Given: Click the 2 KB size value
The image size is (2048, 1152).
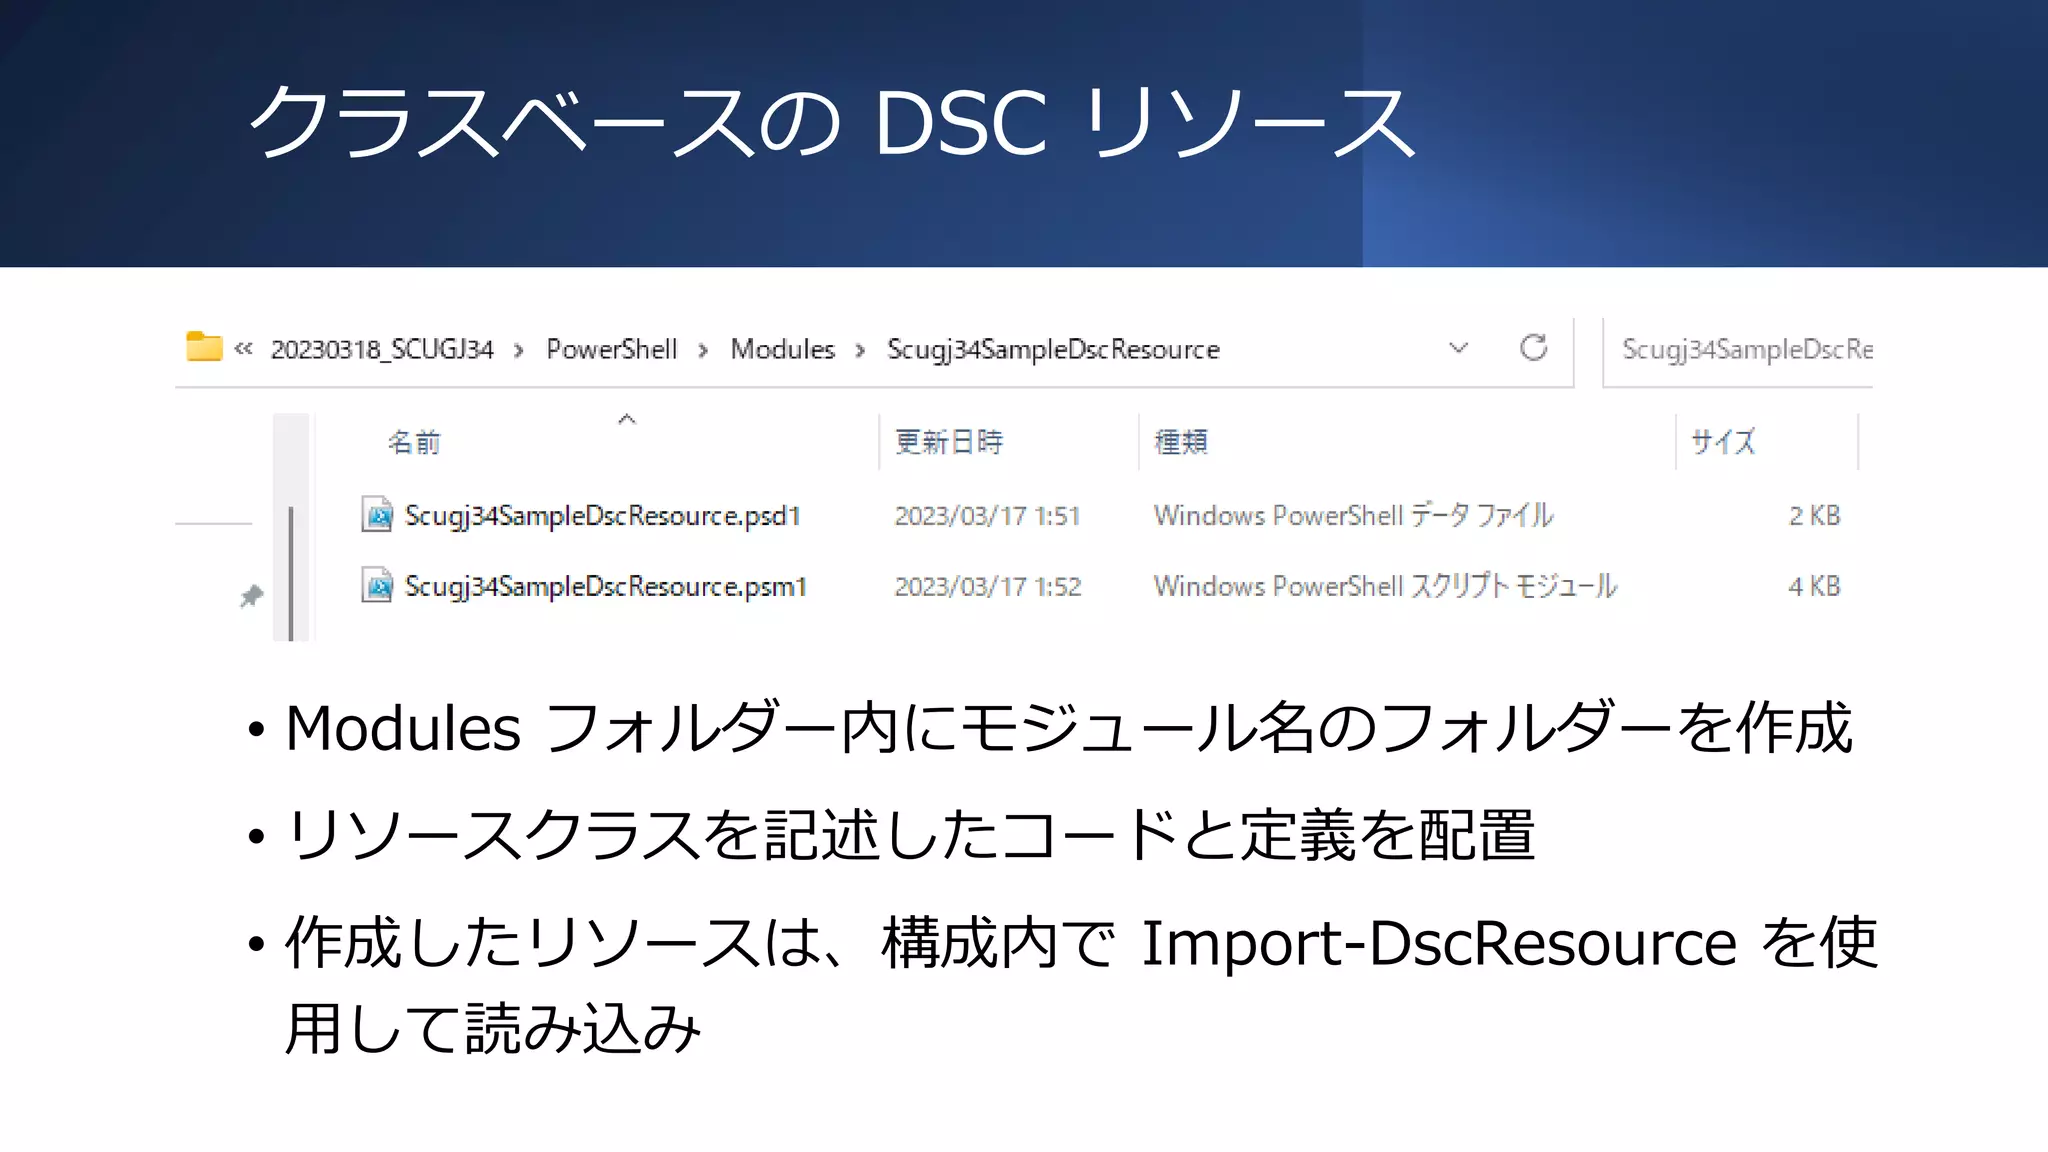Looking at the screenshot, I should pos(1814,516).
